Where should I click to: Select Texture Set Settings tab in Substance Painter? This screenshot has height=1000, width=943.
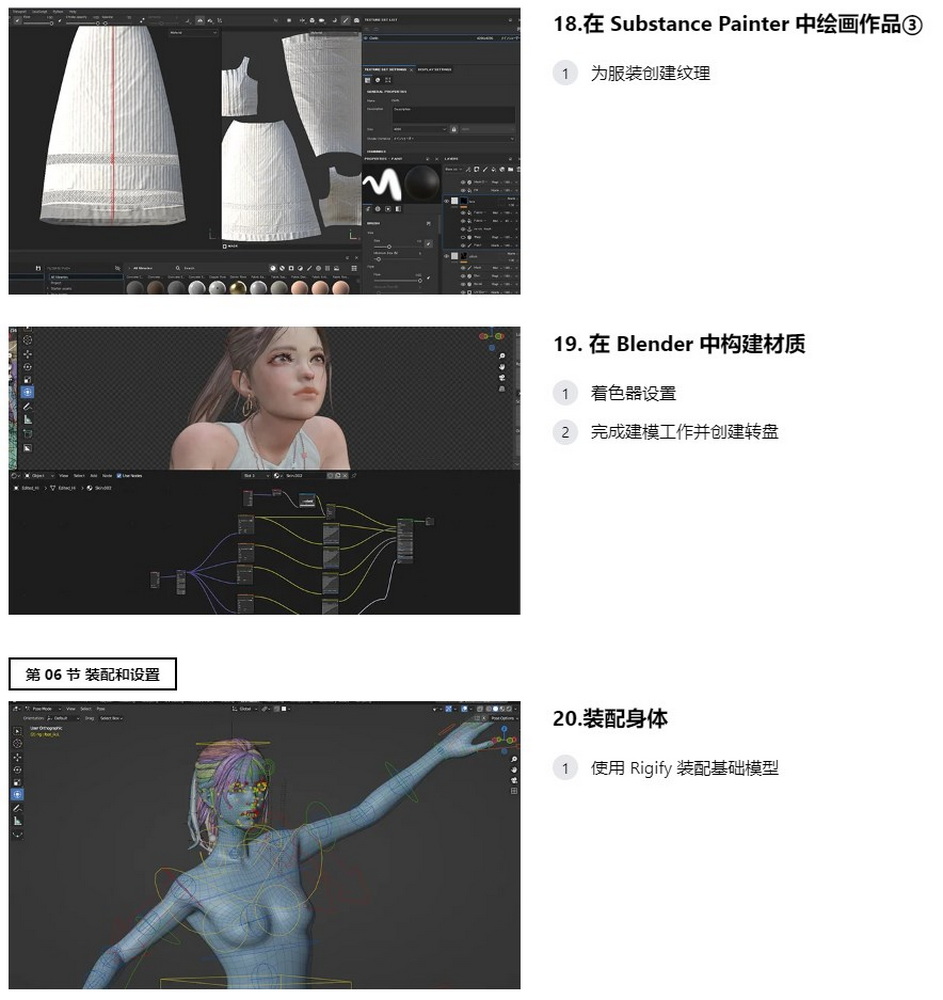click(x=386, y=70)
